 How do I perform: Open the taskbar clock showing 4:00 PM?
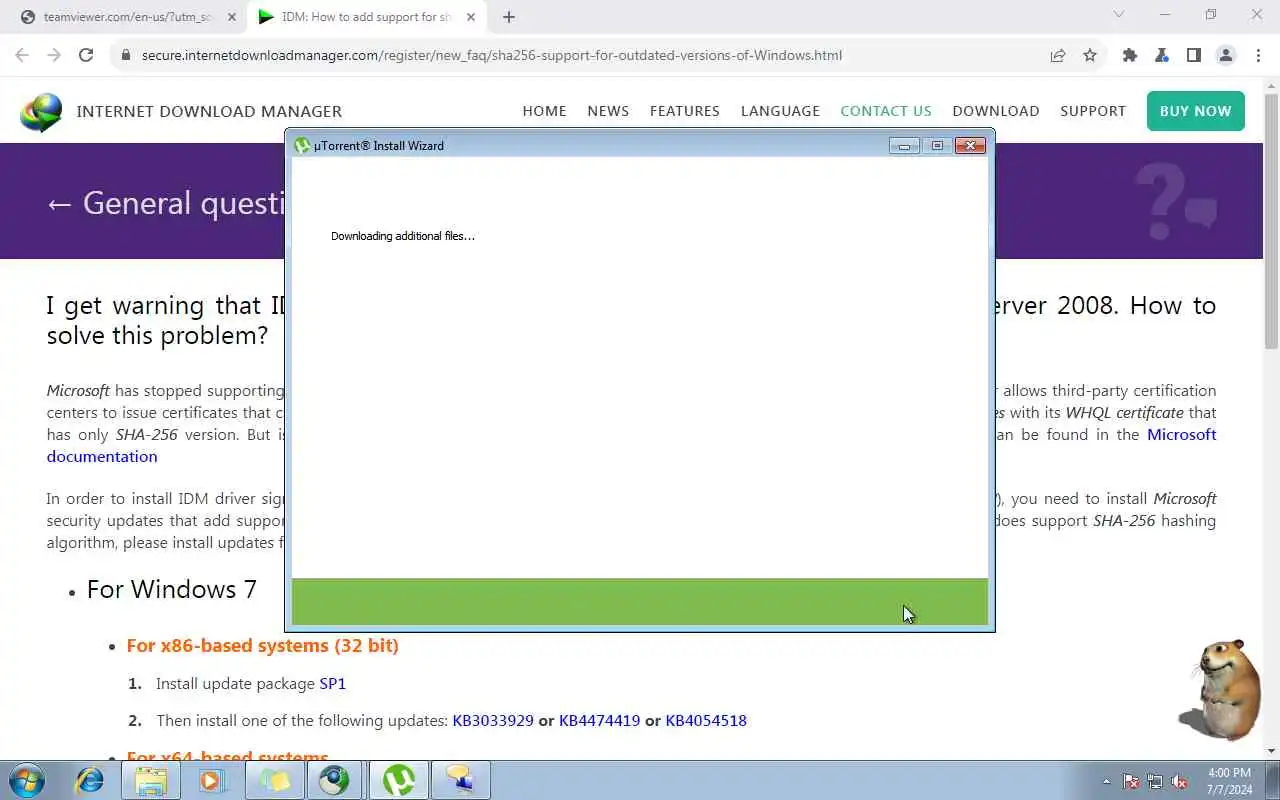pos(1229,780)
